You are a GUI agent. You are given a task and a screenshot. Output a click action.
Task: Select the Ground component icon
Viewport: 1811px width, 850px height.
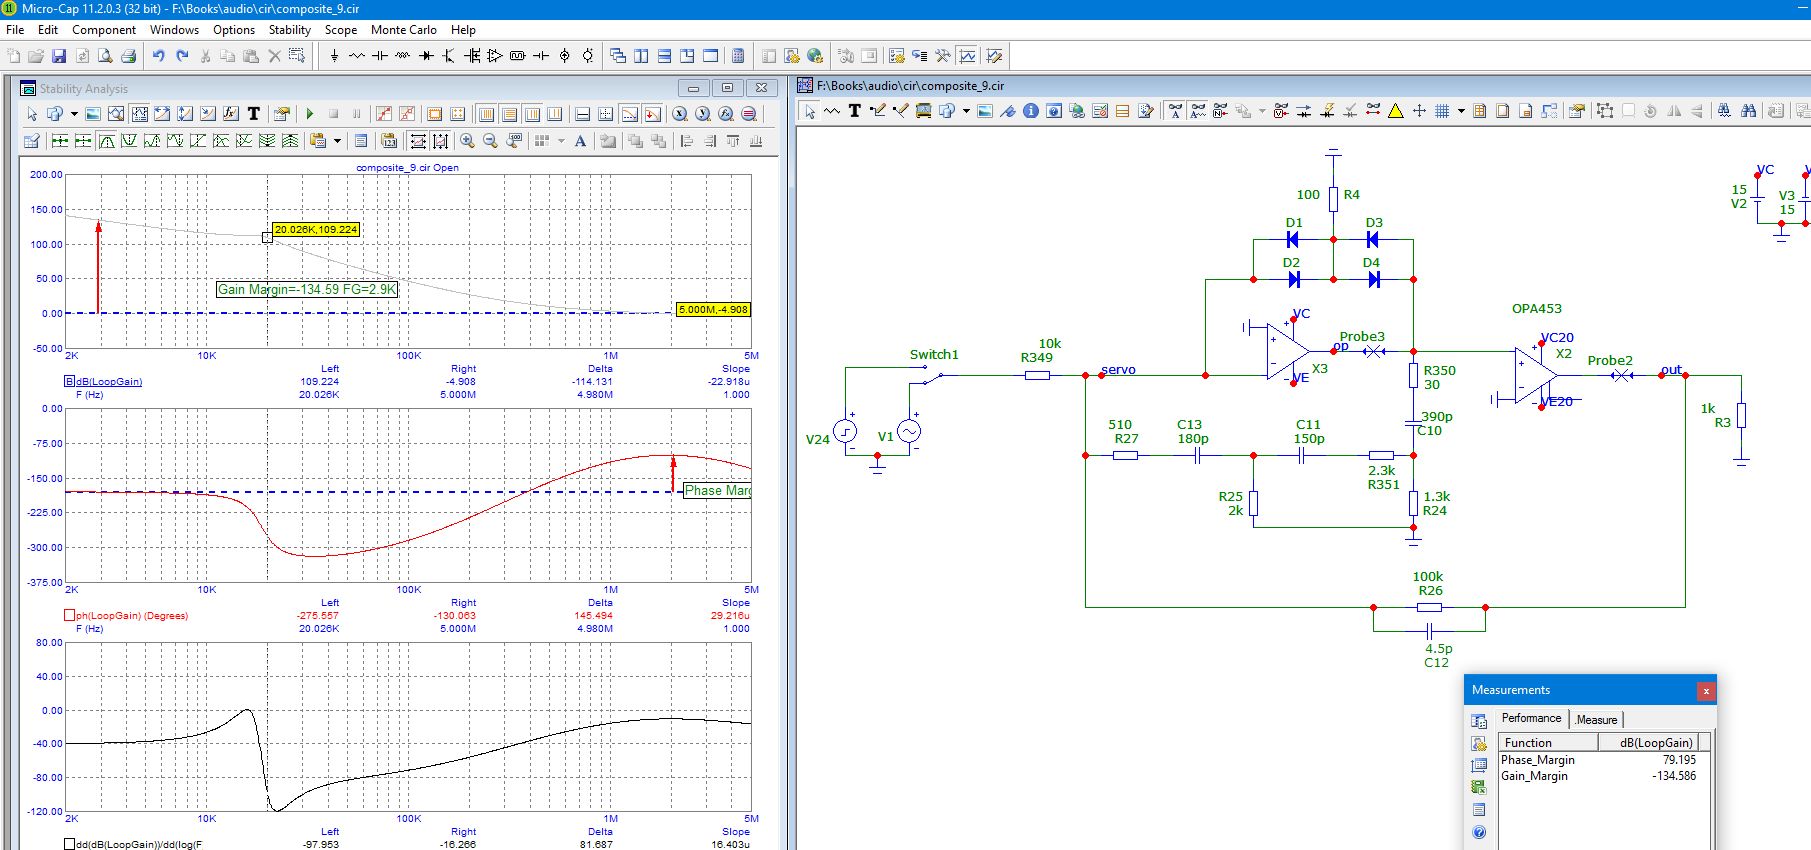[334, 56]
